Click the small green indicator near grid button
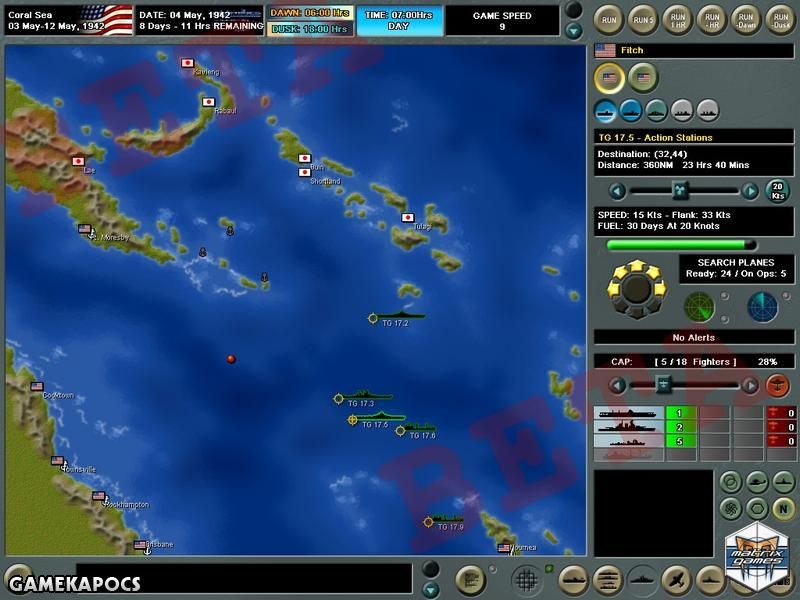The width and height of the screenshot is (800, 600). click(549, 568)
